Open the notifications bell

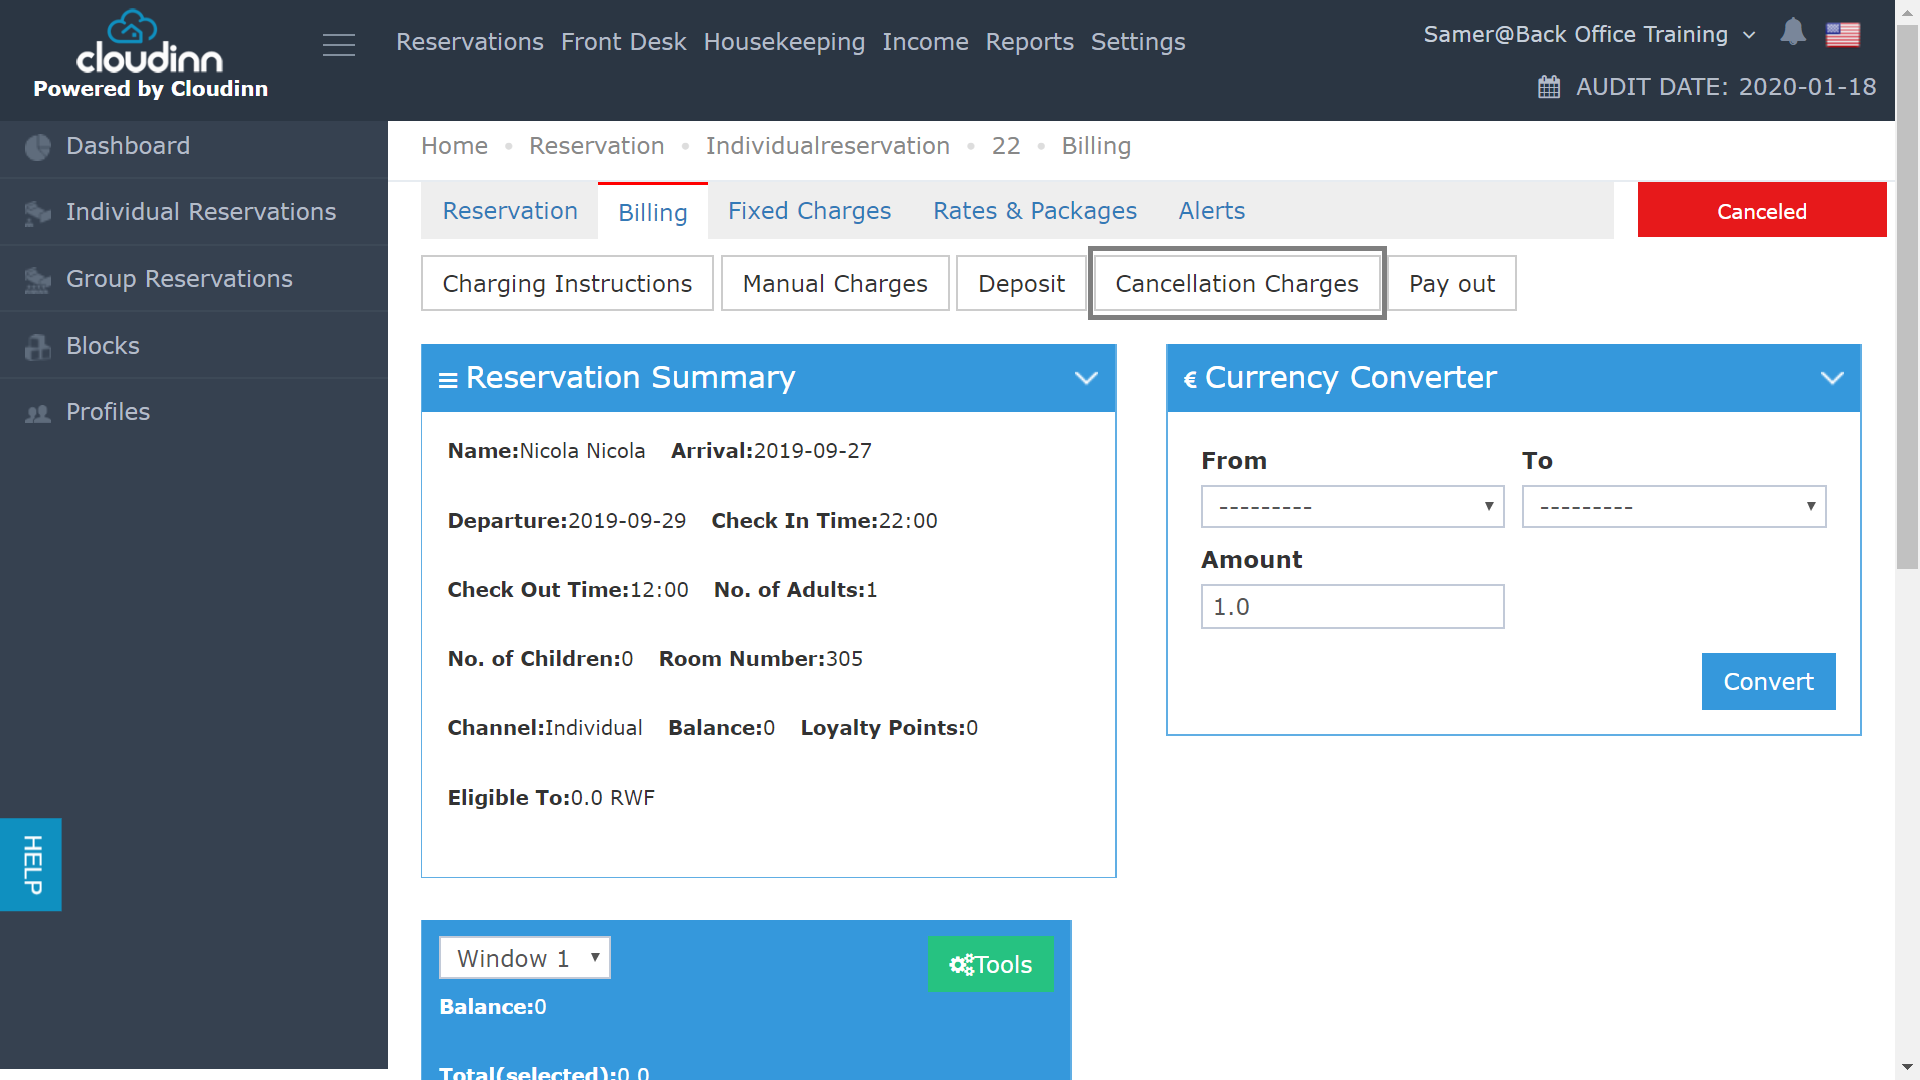point(1793,33)
